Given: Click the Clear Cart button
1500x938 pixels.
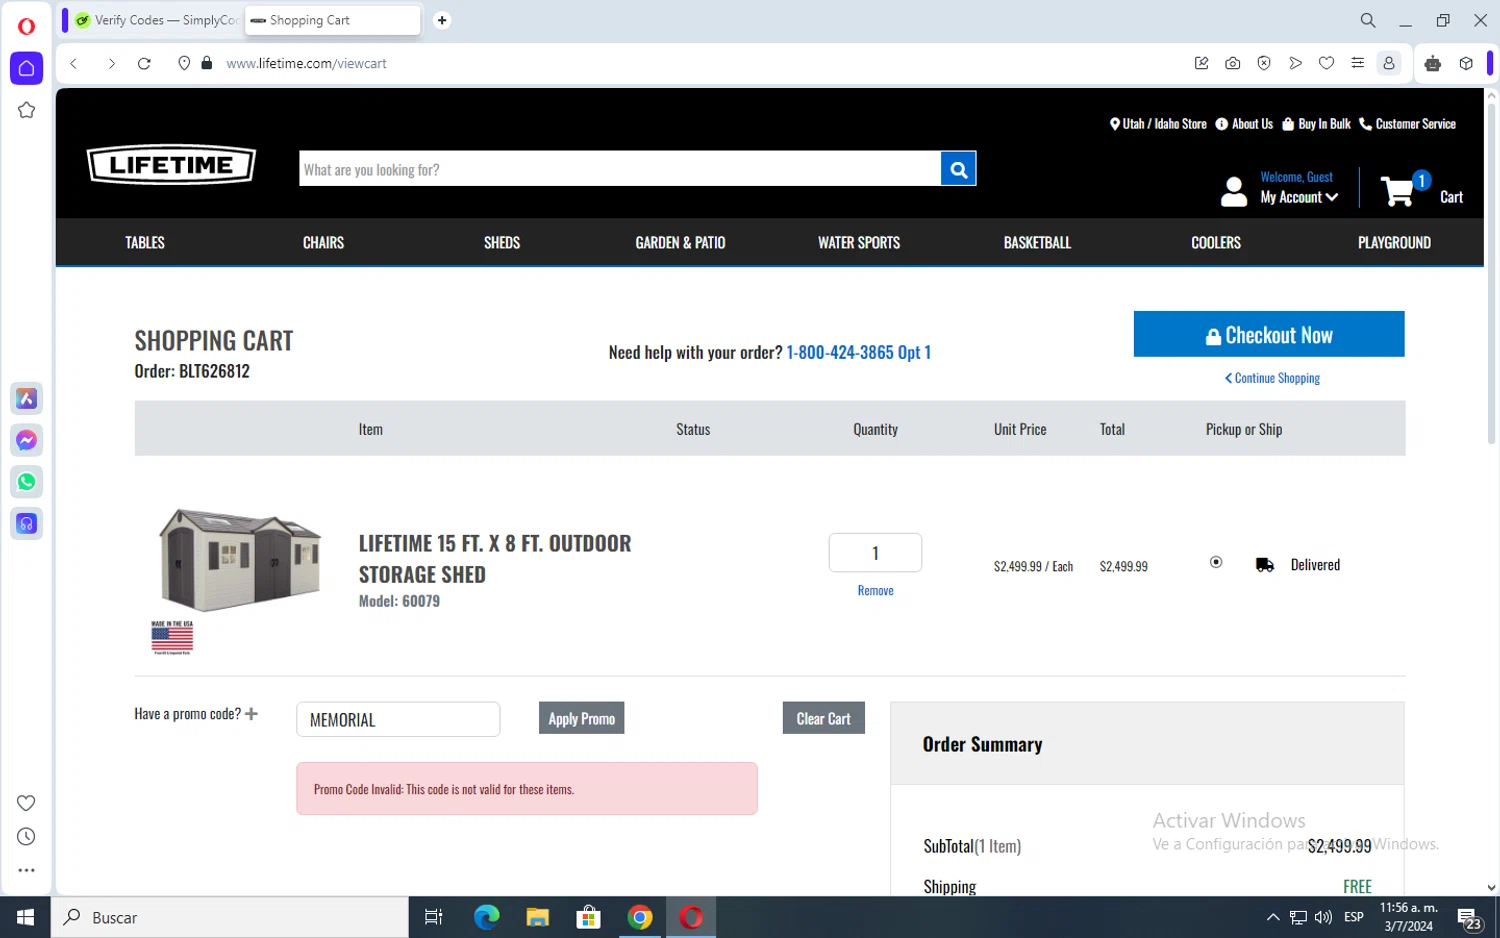Looking at the screenshot, I should click(823, 718).
